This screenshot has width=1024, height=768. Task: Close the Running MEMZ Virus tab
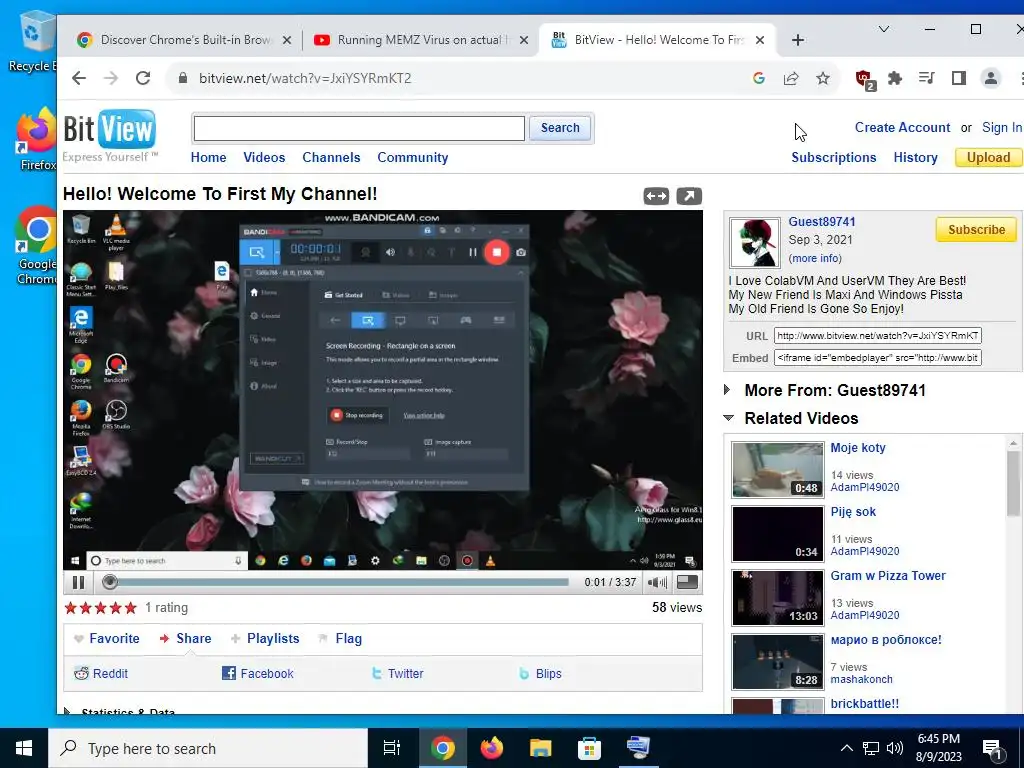[x=524, y=40]
